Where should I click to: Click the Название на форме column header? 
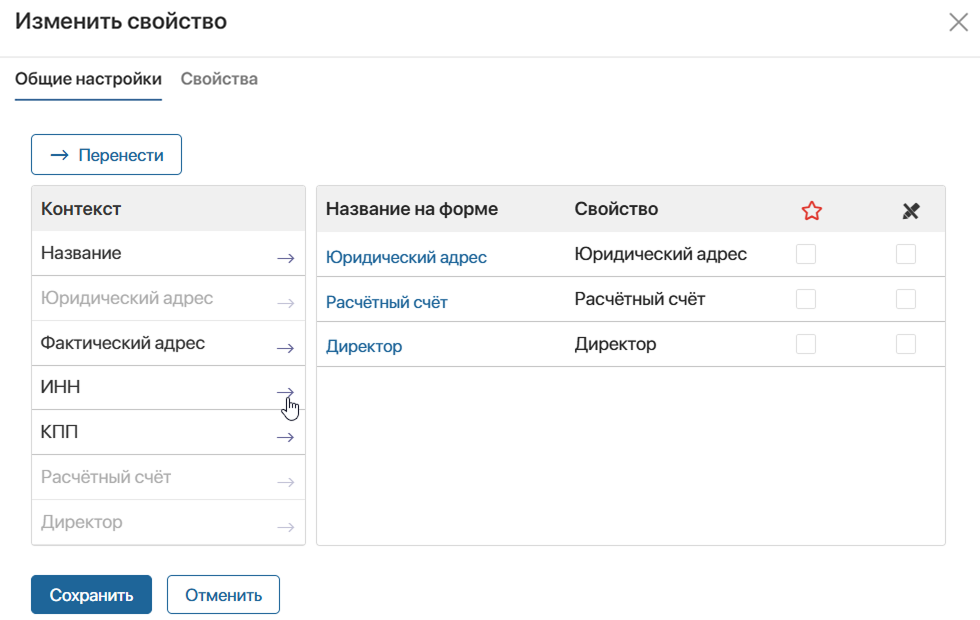[412, 209]
